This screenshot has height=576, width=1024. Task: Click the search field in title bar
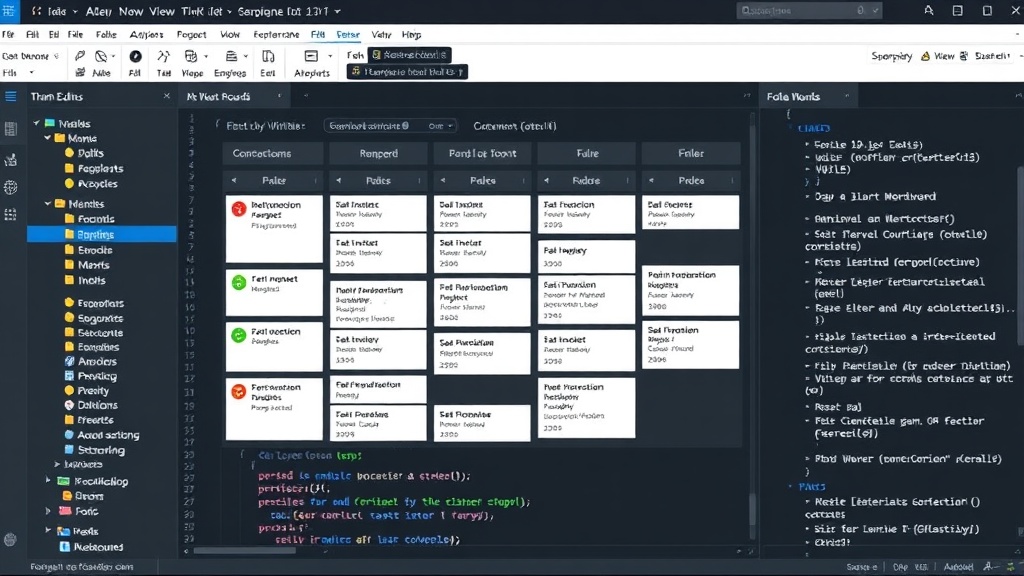810,10
